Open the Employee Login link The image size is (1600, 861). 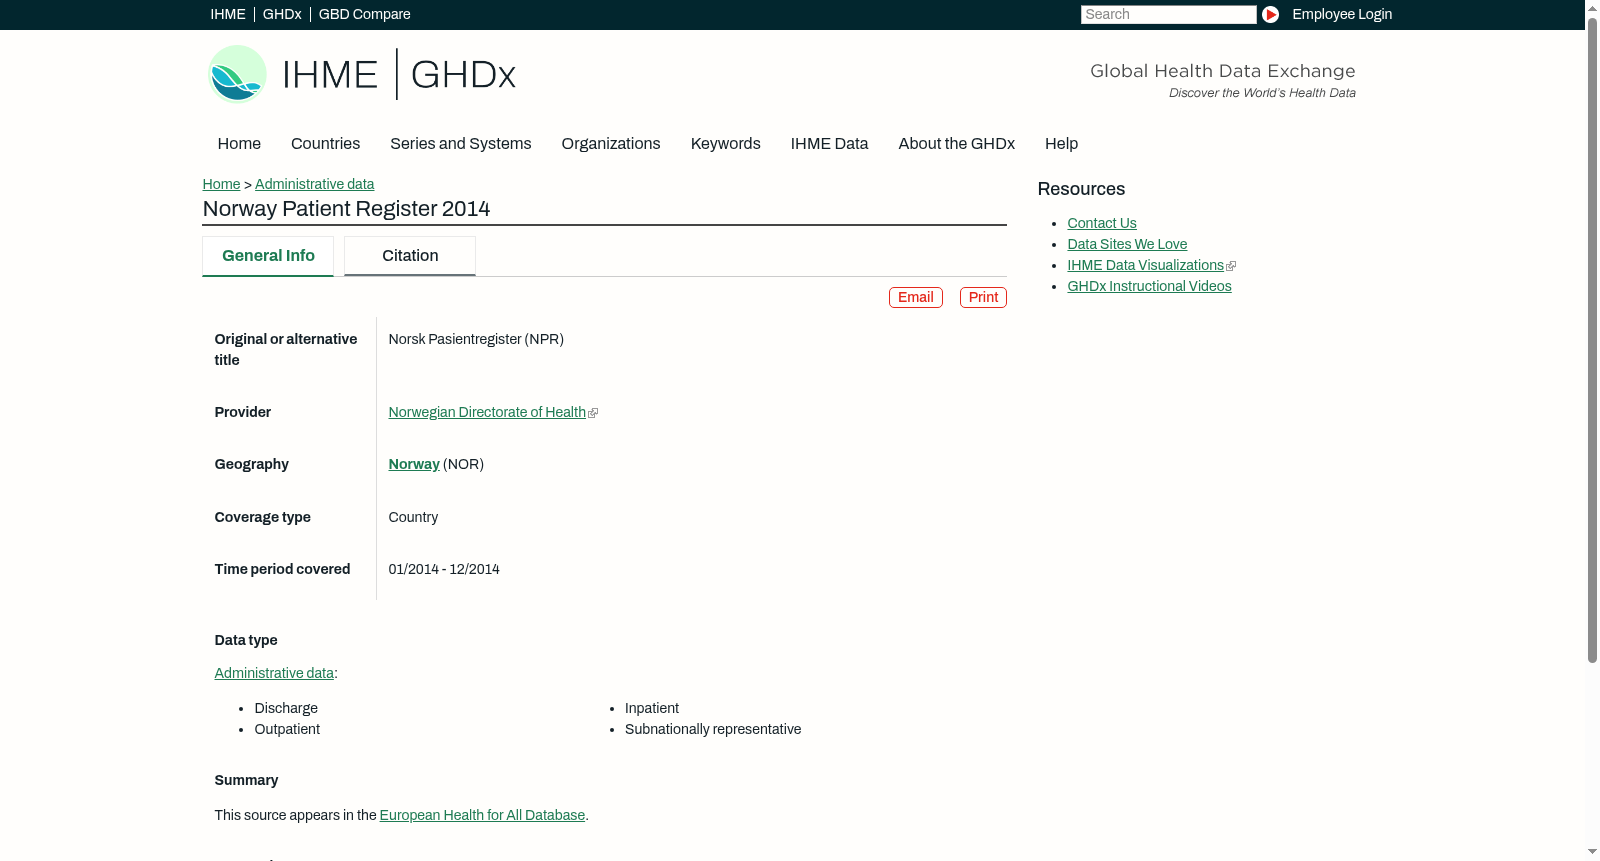click(1342, 14)
